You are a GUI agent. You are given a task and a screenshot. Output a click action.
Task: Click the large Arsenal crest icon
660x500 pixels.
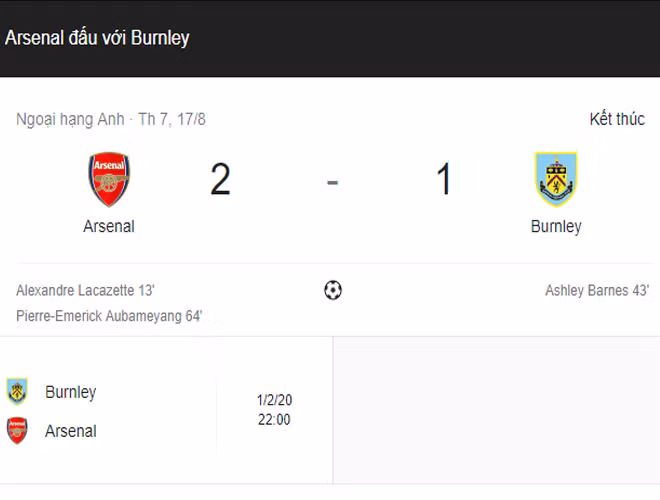(109, 180)
